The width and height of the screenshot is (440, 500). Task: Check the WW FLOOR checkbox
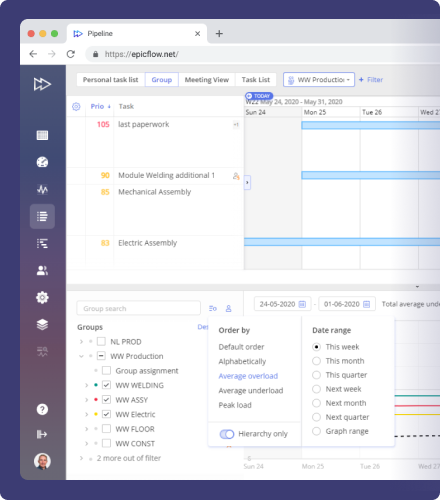(106, 429)
